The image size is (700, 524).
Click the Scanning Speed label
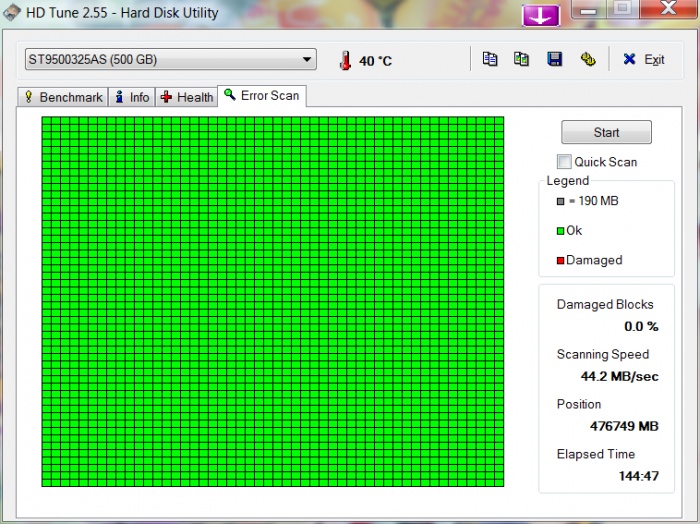[603, 354]
